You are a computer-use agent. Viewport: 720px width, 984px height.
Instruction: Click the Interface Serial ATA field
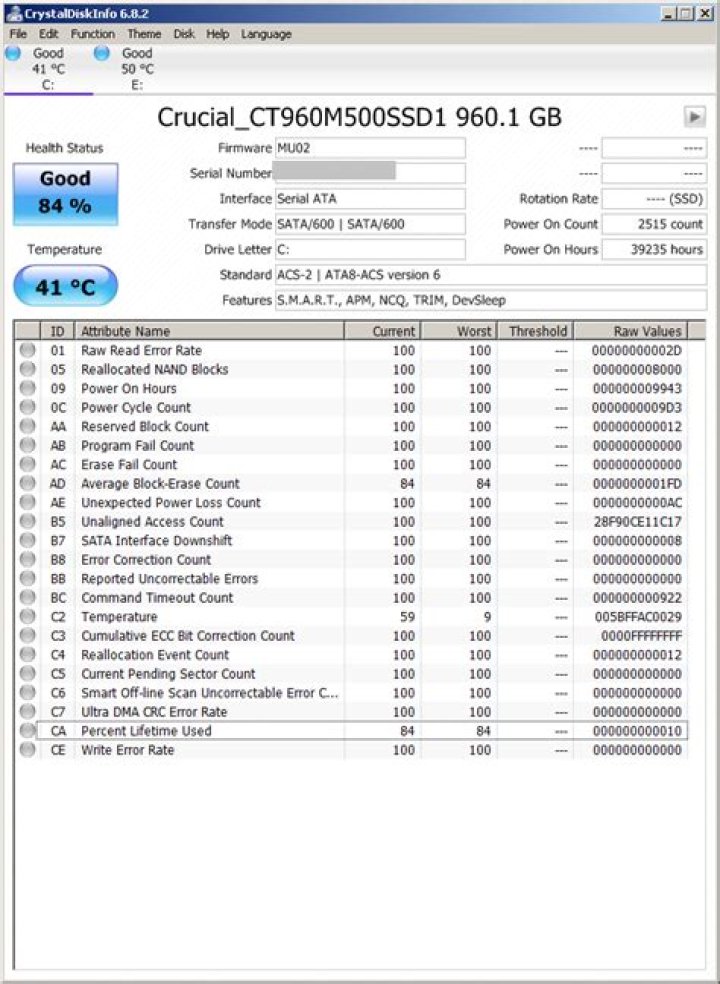click(370, 199)
